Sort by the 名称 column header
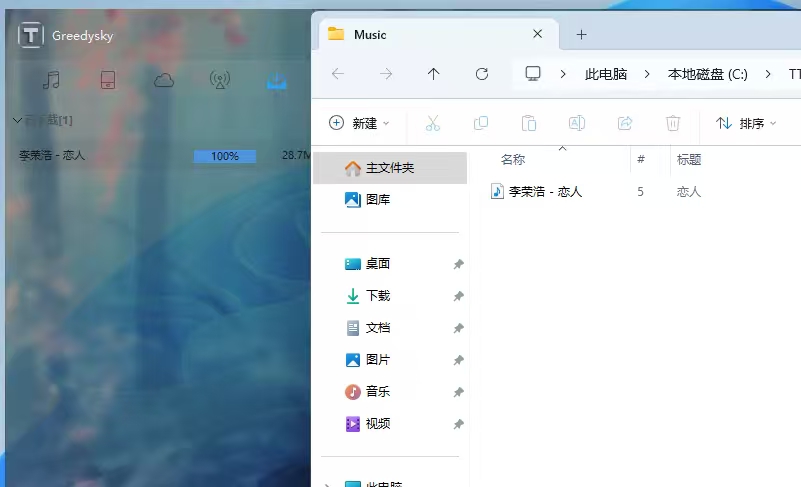Screen dimensions: 801x487 click(513, 160)
